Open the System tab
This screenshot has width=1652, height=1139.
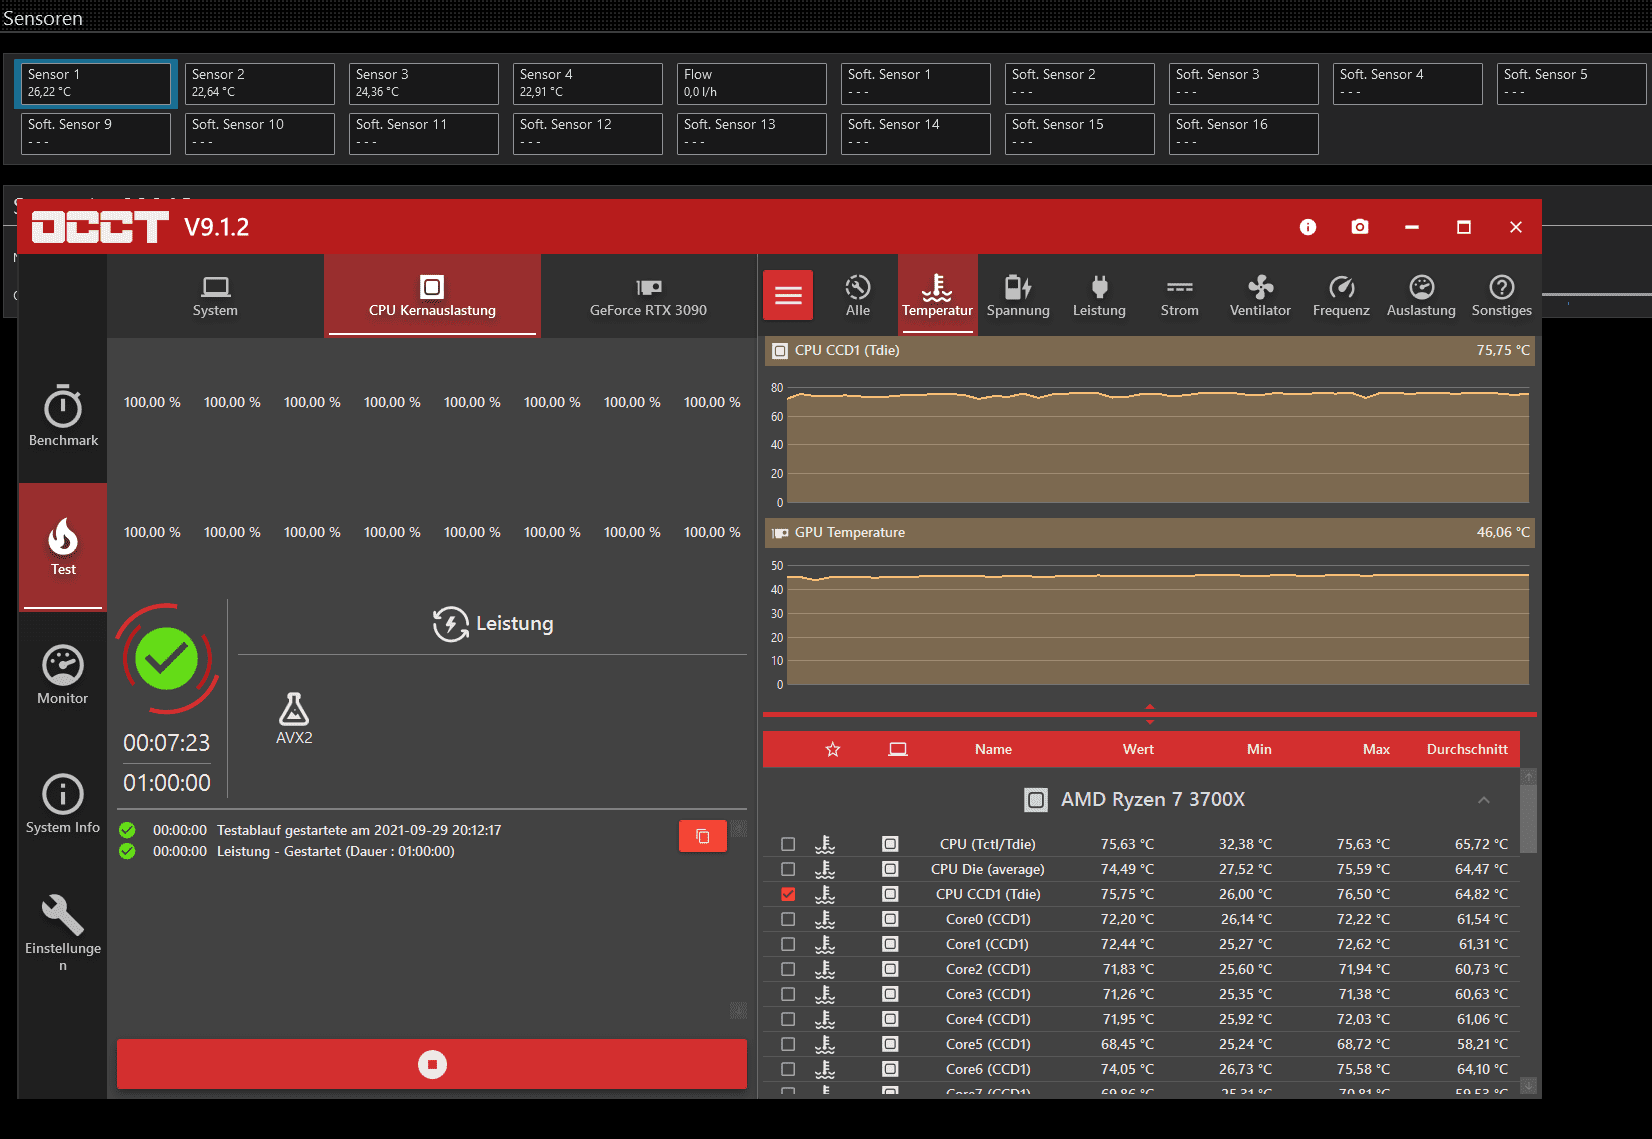[215, 296]
